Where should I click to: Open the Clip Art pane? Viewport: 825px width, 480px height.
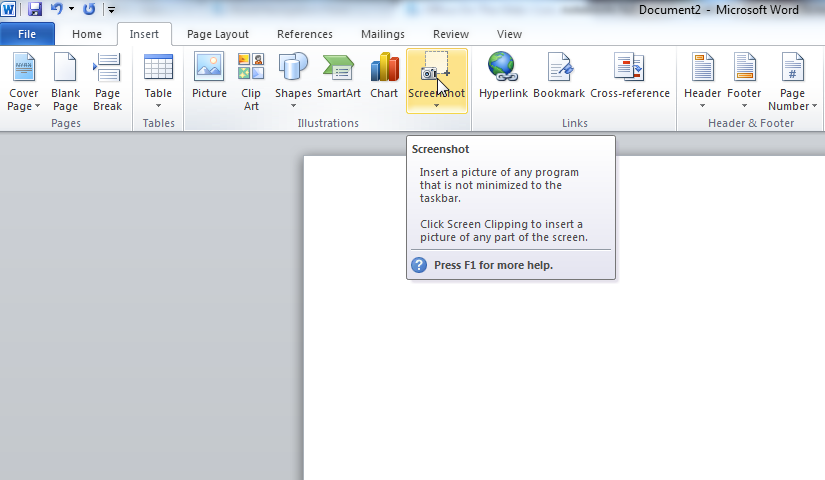click(x=251, y=82)
